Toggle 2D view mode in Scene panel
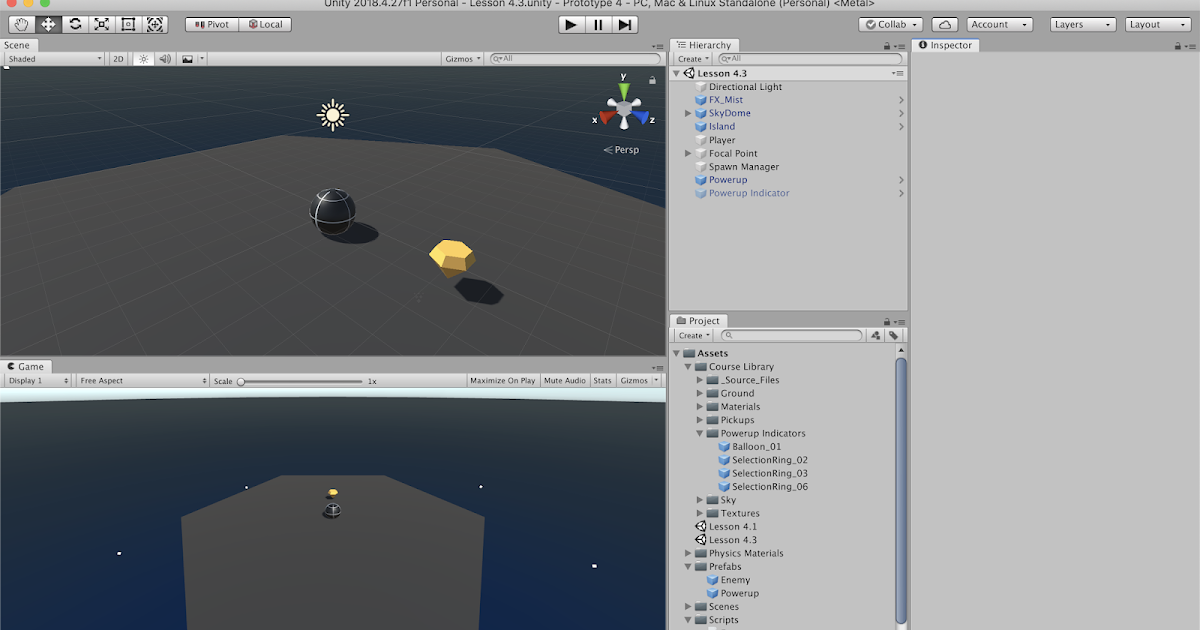Screen dimensions: 1200x630 [x=117, y=58]
